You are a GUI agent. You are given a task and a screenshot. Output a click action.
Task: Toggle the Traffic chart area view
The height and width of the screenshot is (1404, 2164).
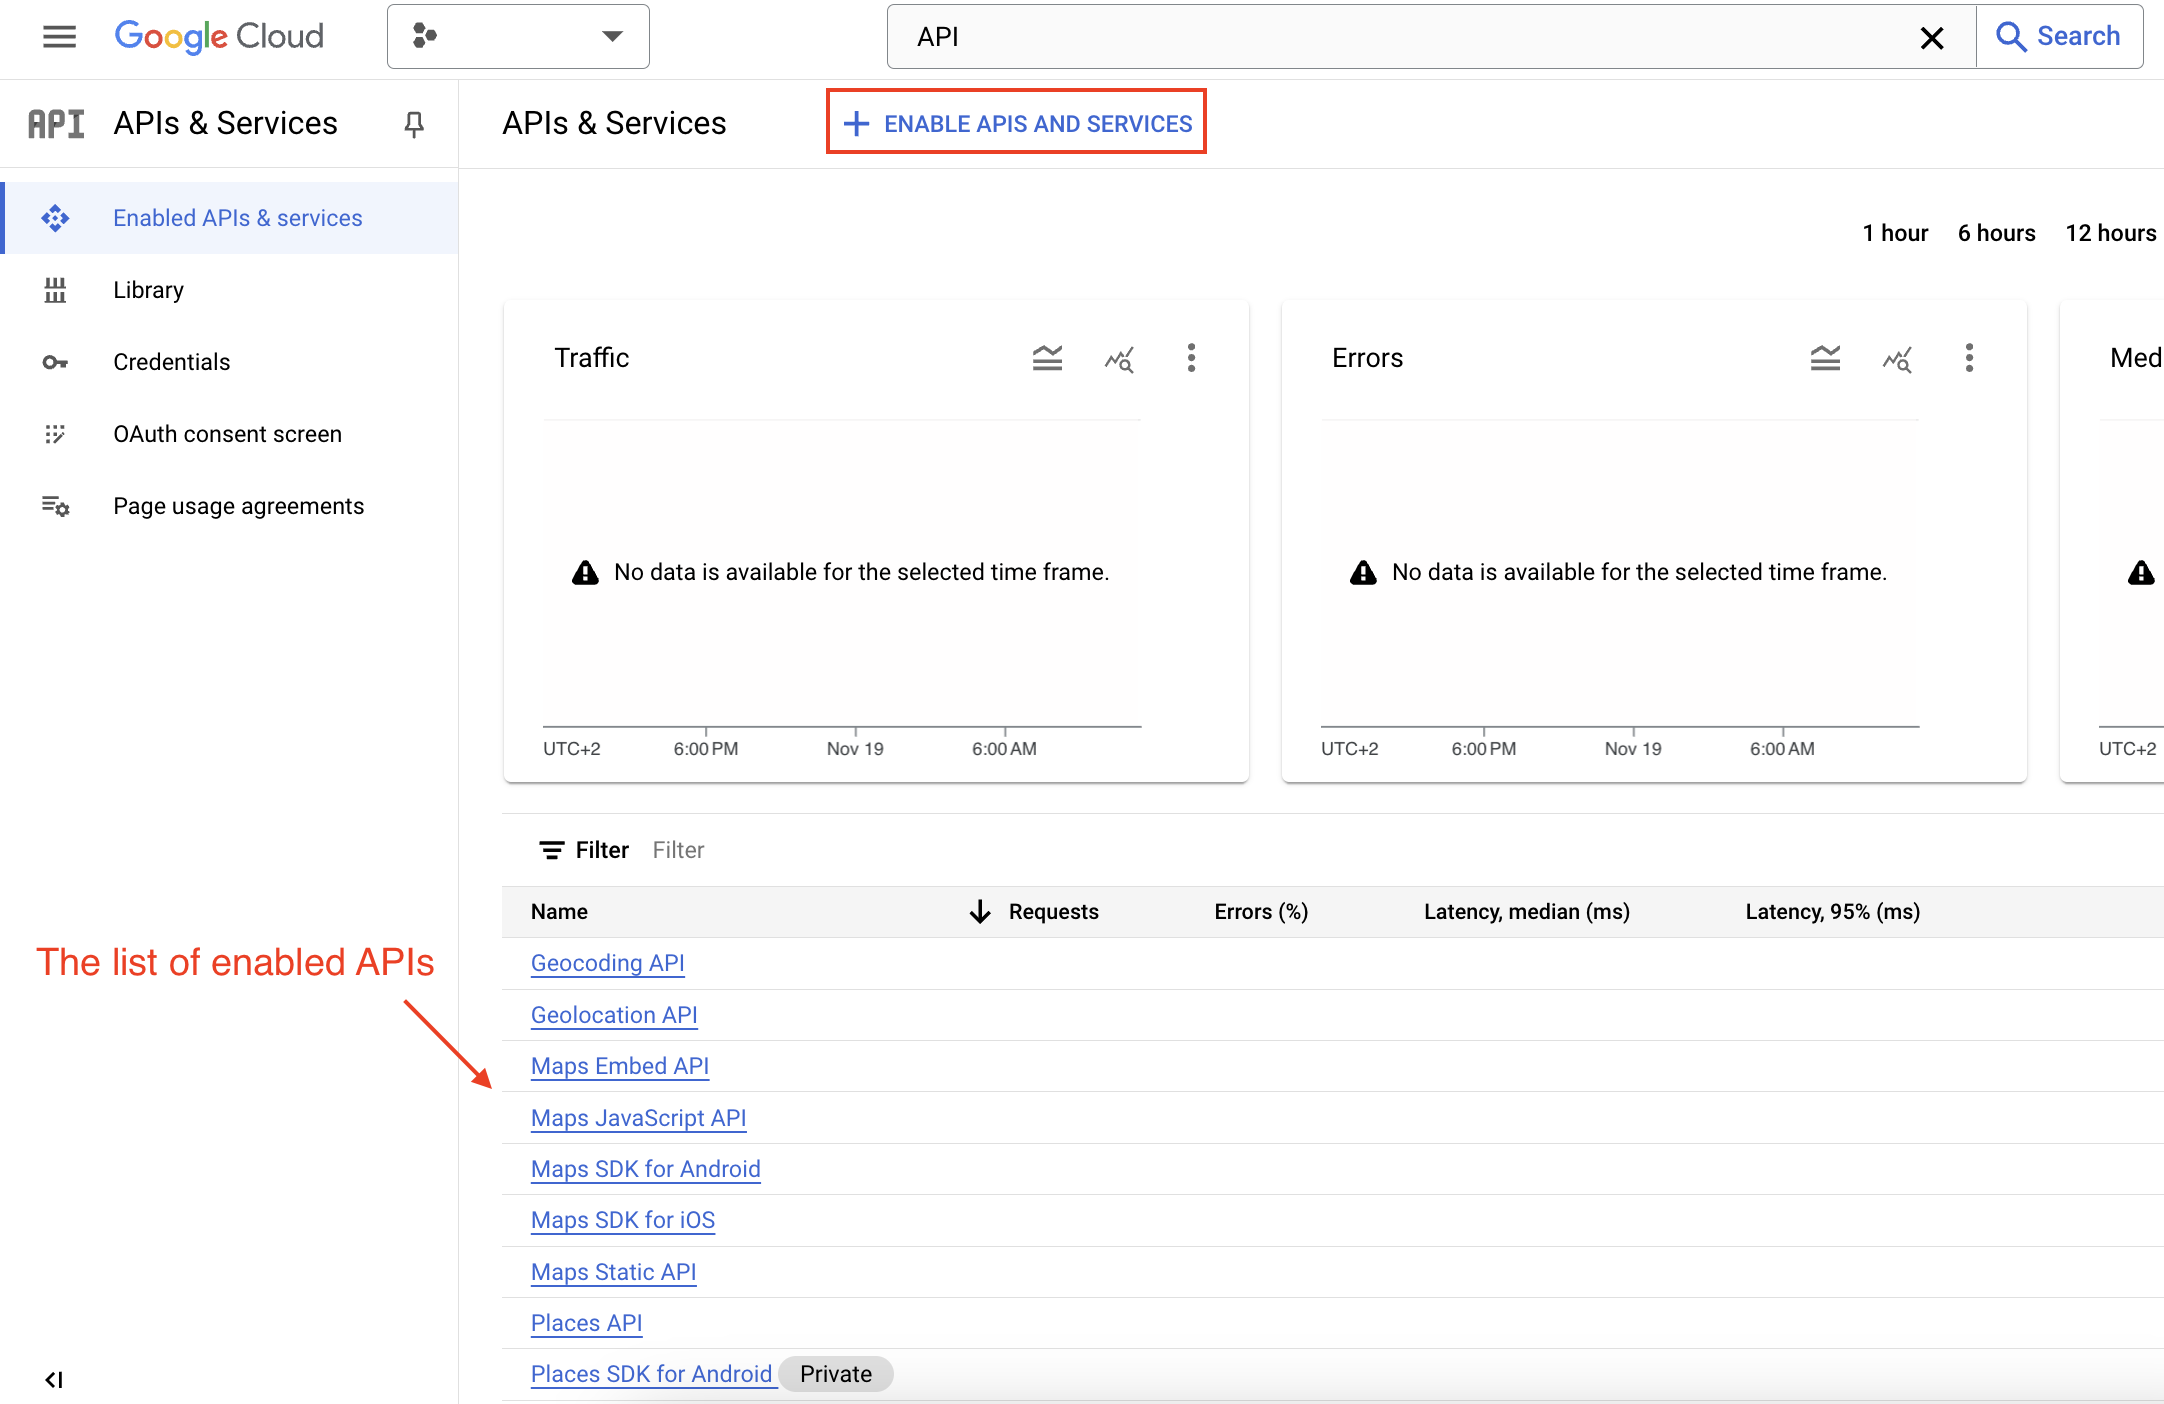point(1046,357)
